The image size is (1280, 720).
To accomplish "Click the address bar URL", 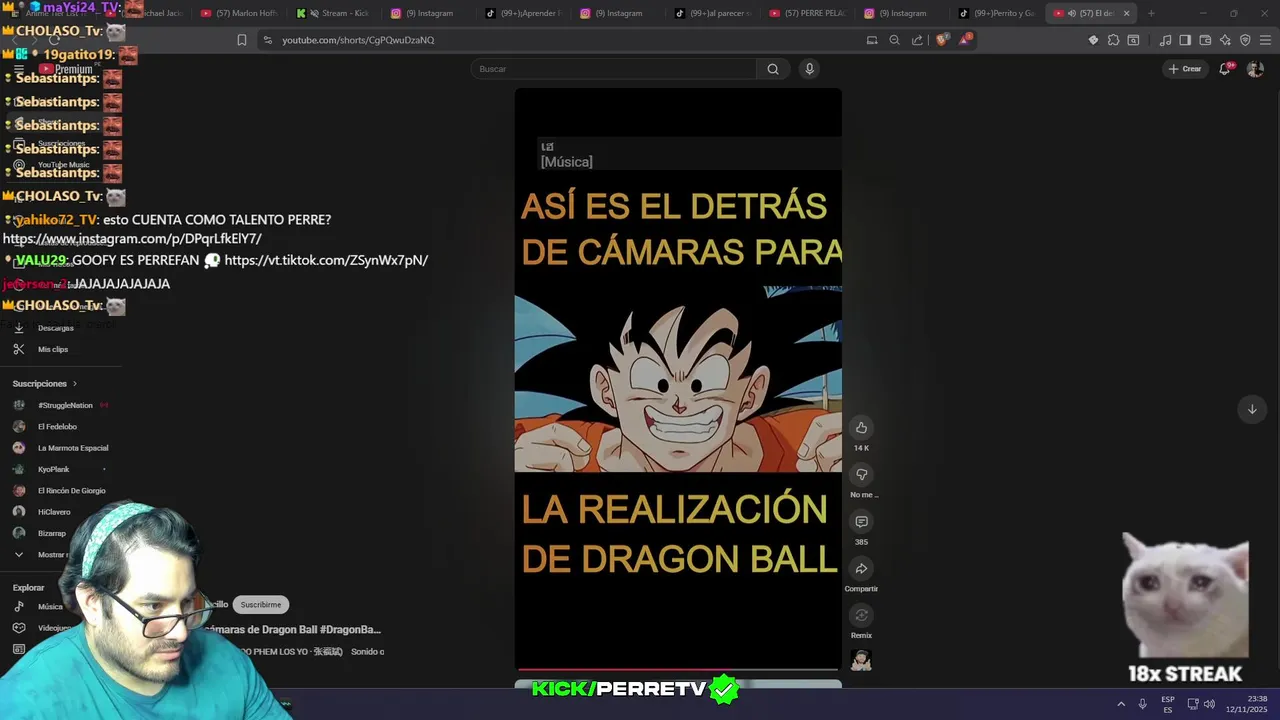I will [x=358, y=40].
